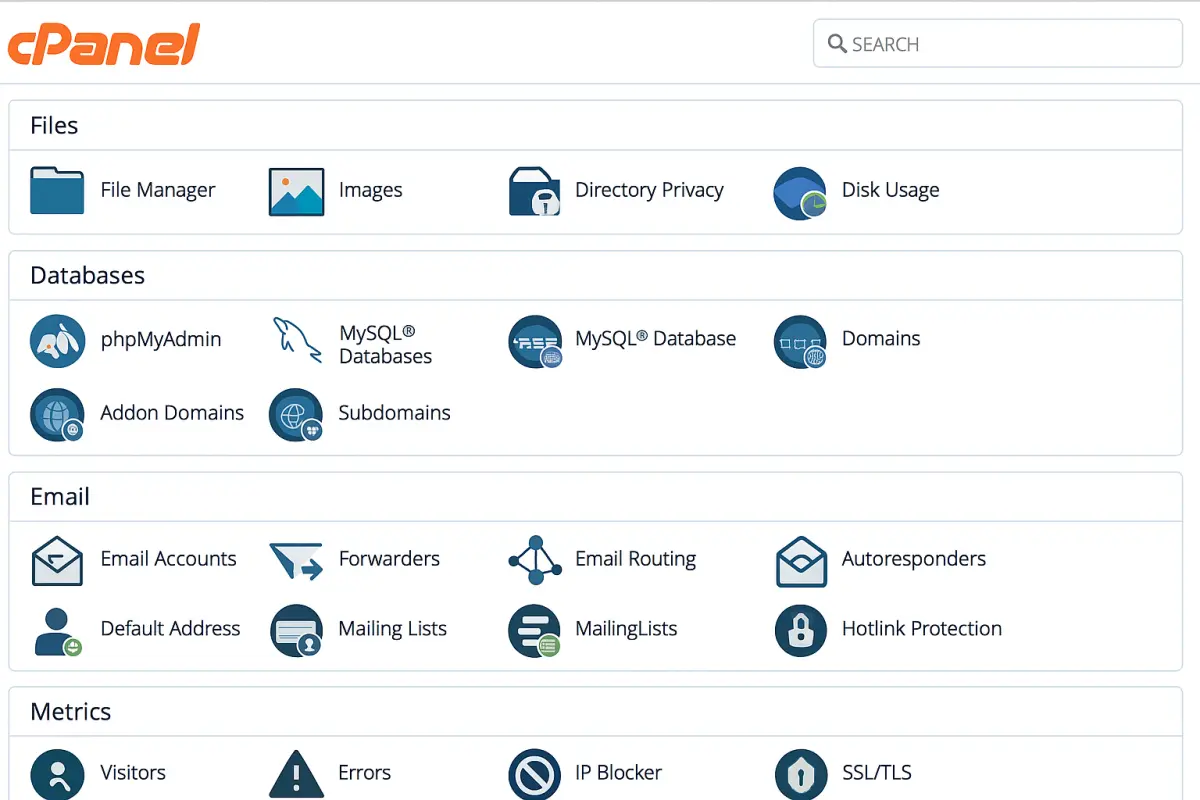Screen dimensions: 1200x800
Task: Open the Errors text label
Action: pos(364,773)
